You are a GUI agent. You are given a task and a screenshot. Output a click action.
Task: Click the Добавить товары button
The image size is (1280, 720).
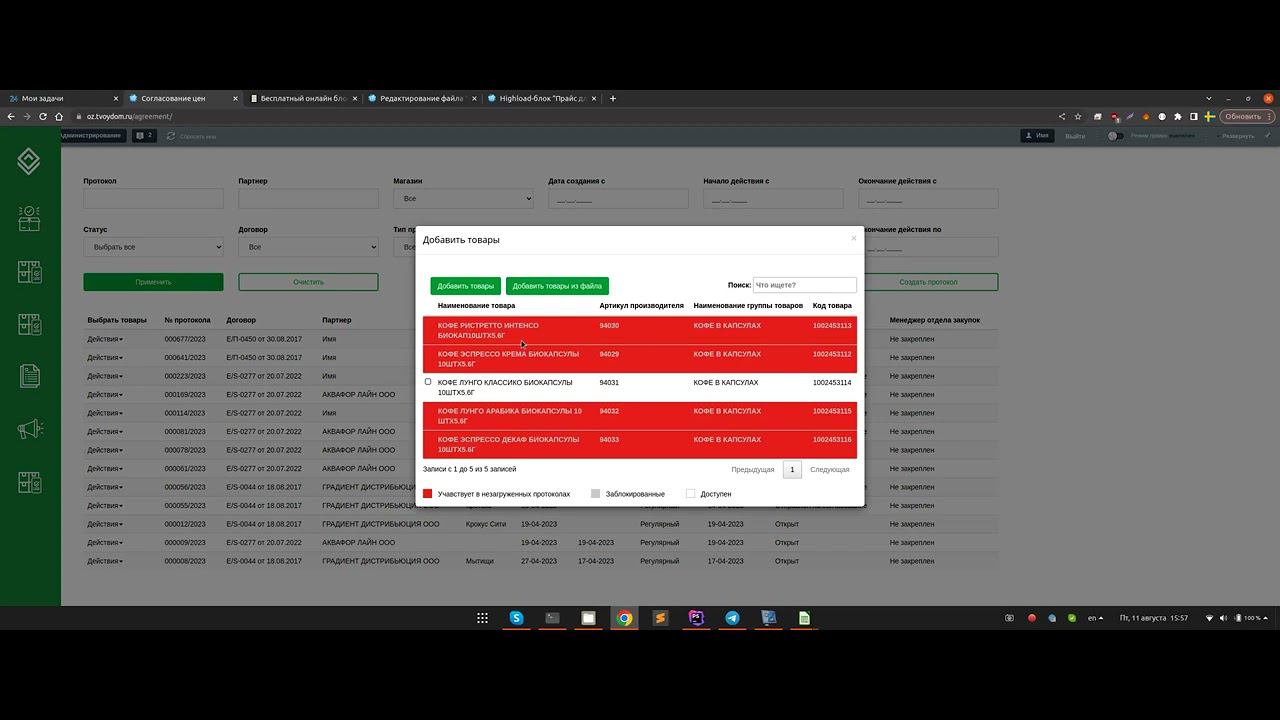465,286
